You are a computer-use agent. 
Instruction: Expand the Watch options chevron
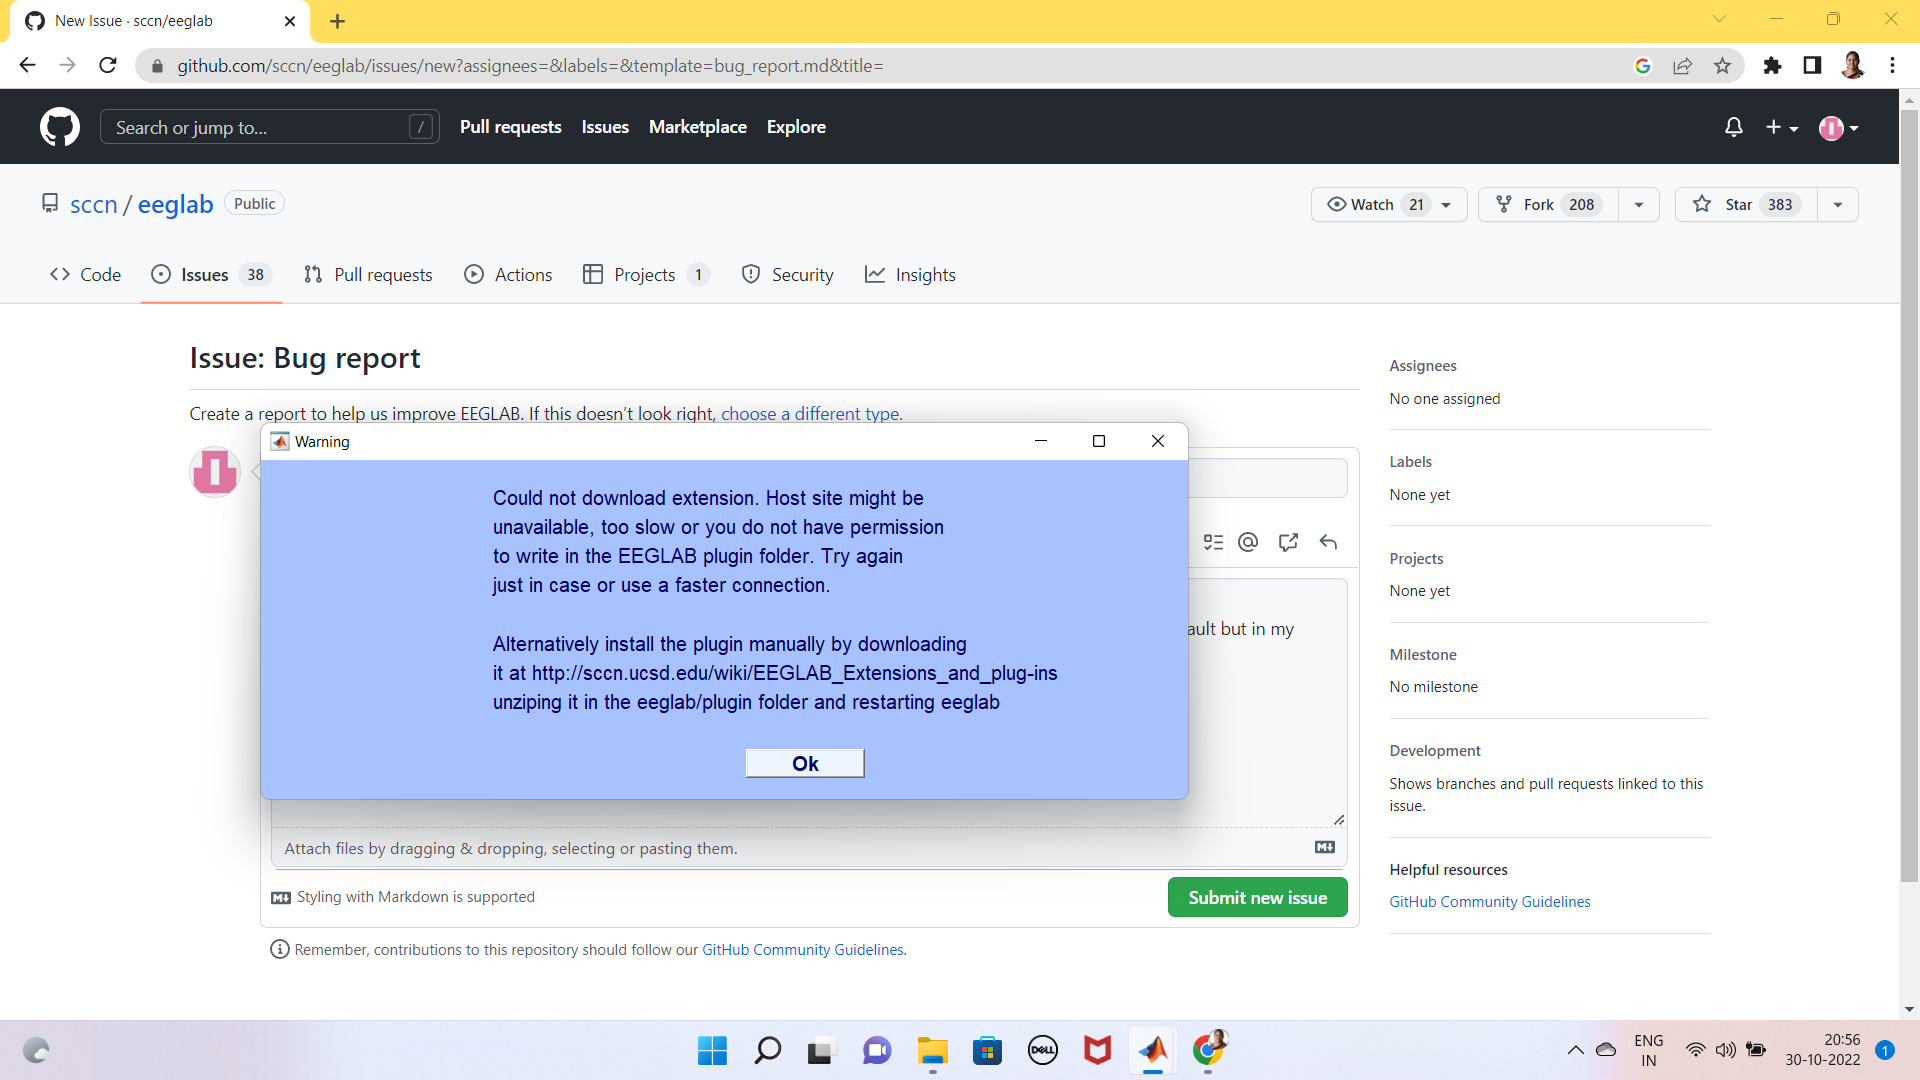1445,204
